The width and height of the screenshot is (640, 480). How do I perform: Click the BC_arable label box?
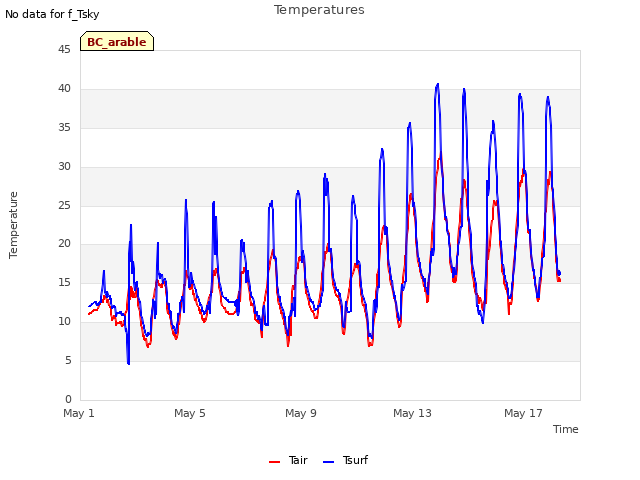coord(117,41)
